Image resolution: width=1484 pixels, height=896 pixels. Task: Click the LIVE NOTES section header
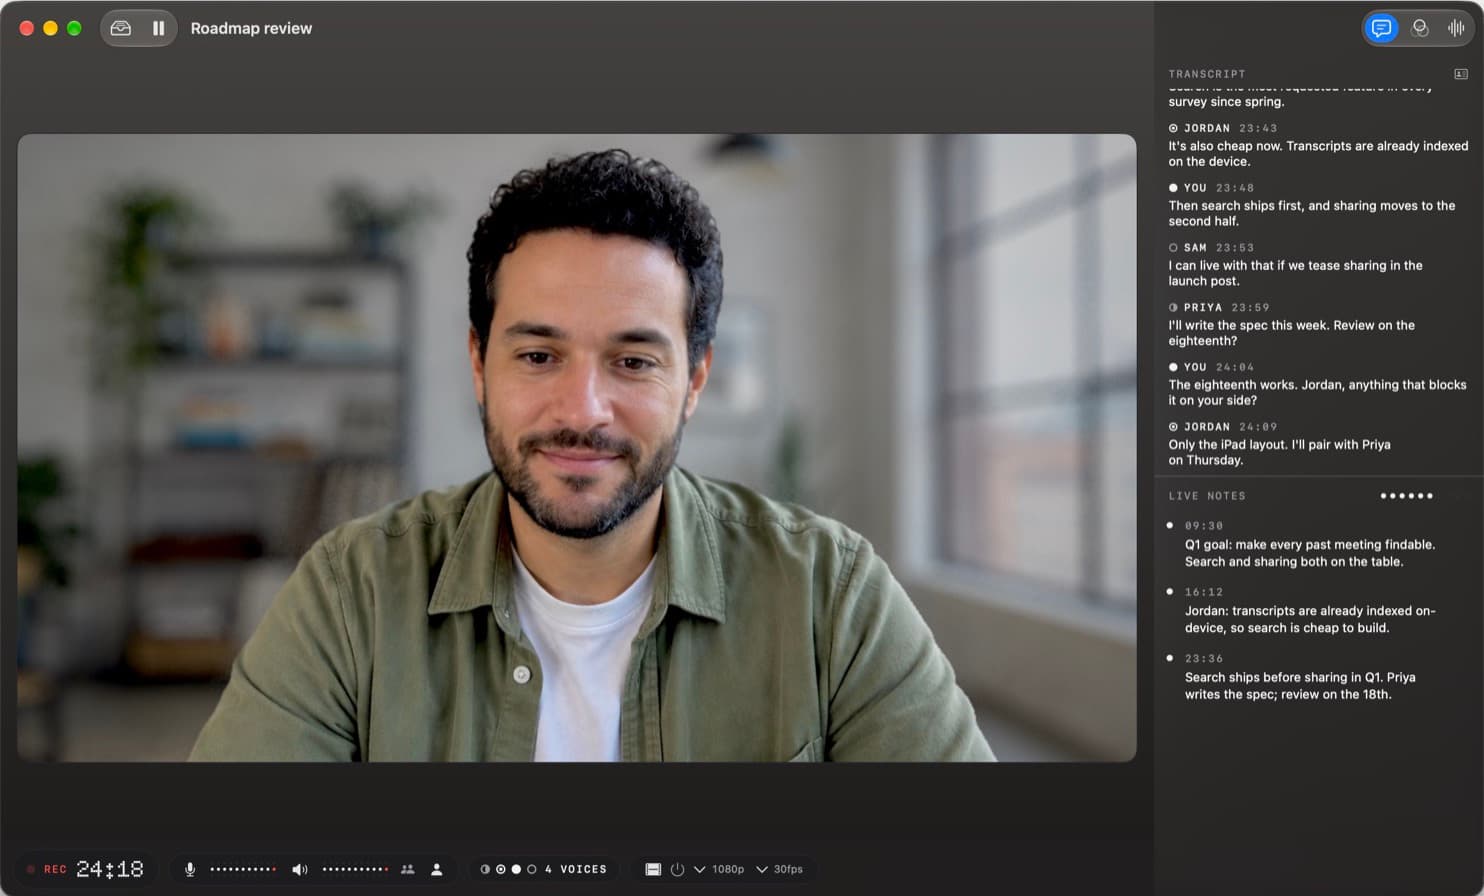(x=1207, y=496)
